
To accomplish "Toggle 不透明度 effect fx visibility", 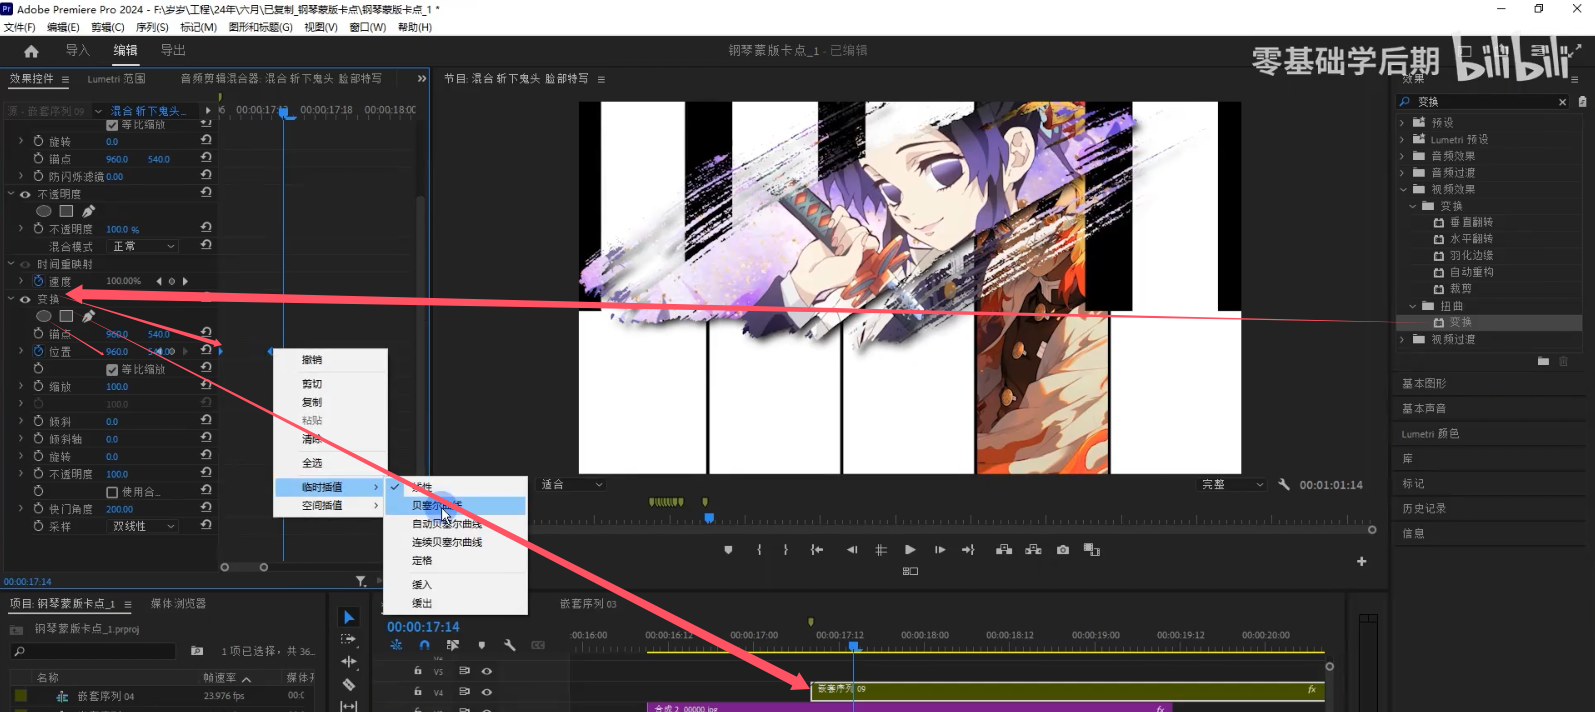I will click(x=25, y=194).
